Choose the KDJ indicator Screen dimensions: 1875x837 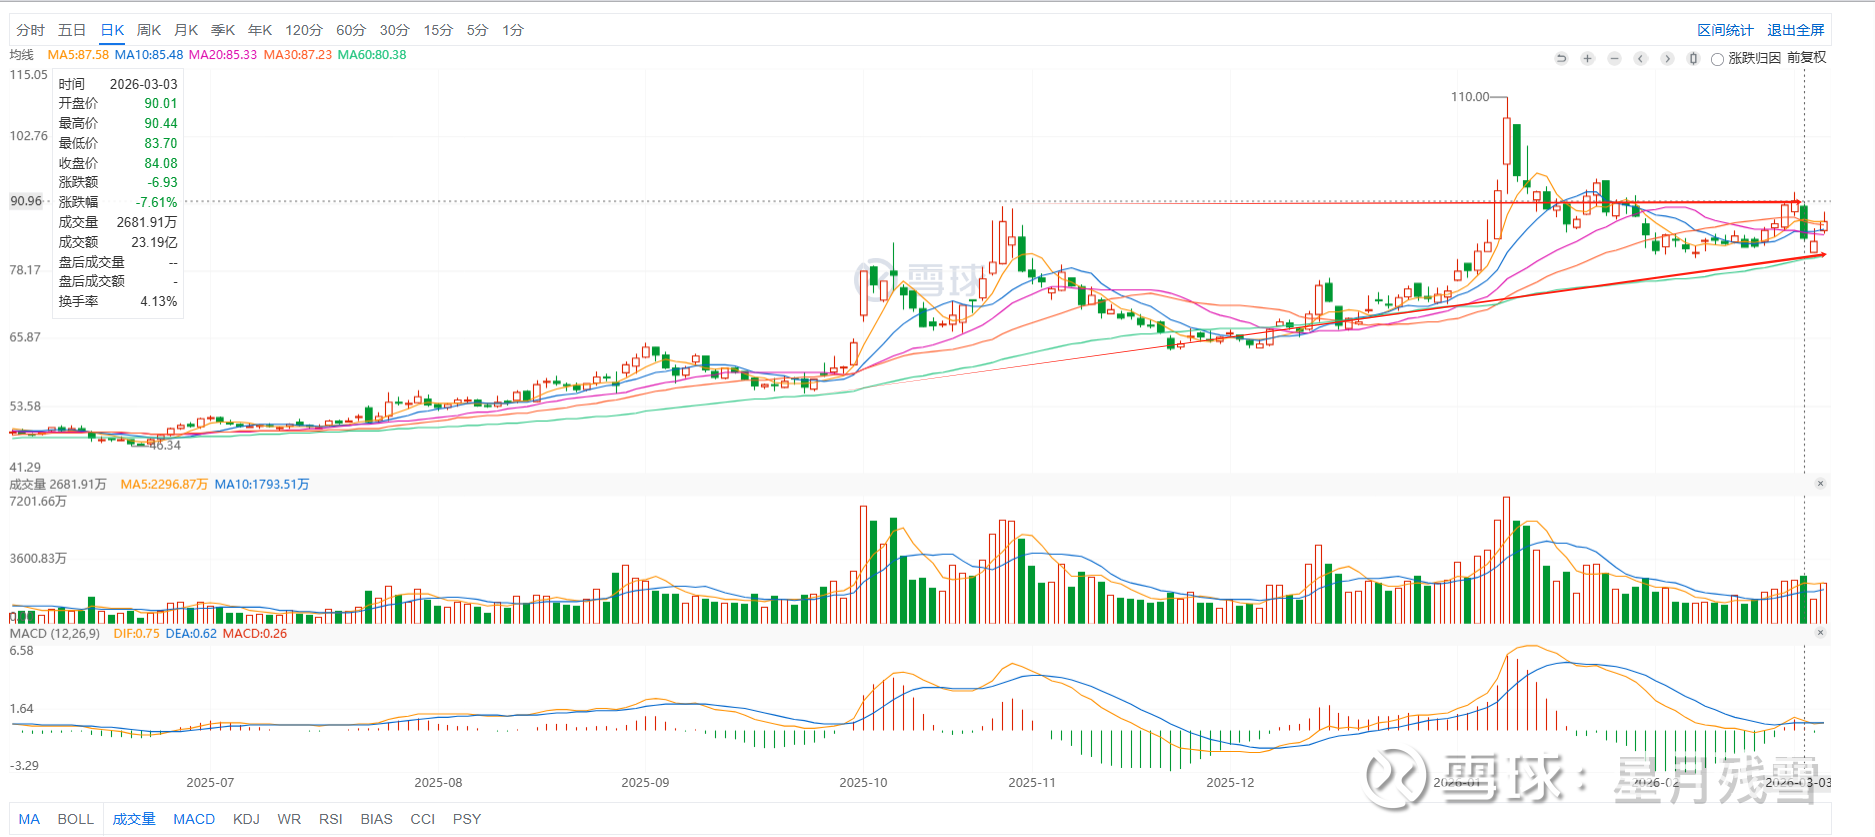[x=246, y=819]
